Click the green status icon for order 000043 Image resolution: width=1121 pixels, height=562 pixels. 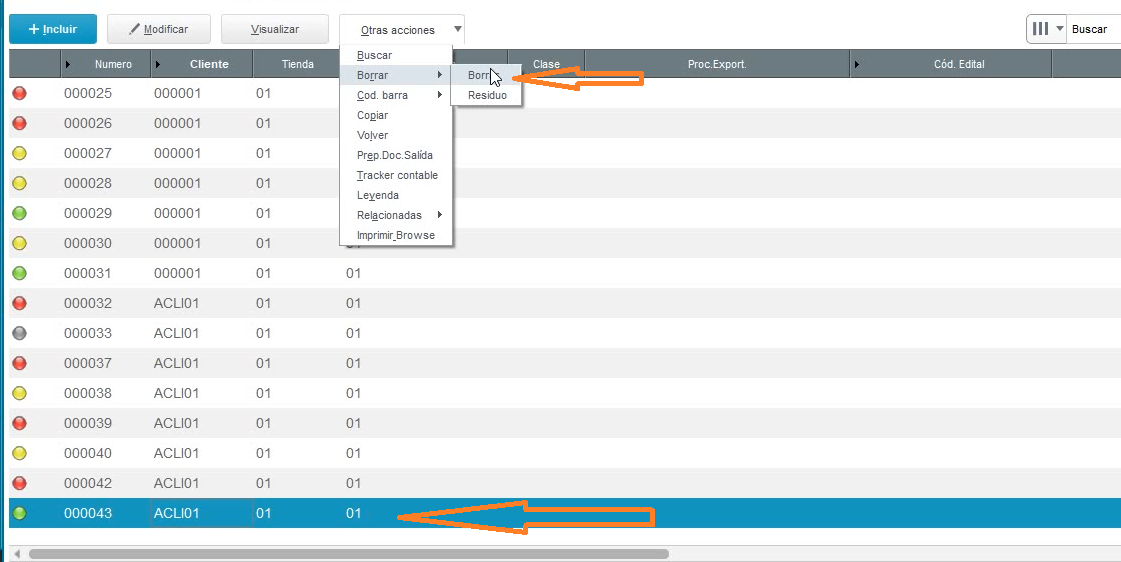point(19,513)
